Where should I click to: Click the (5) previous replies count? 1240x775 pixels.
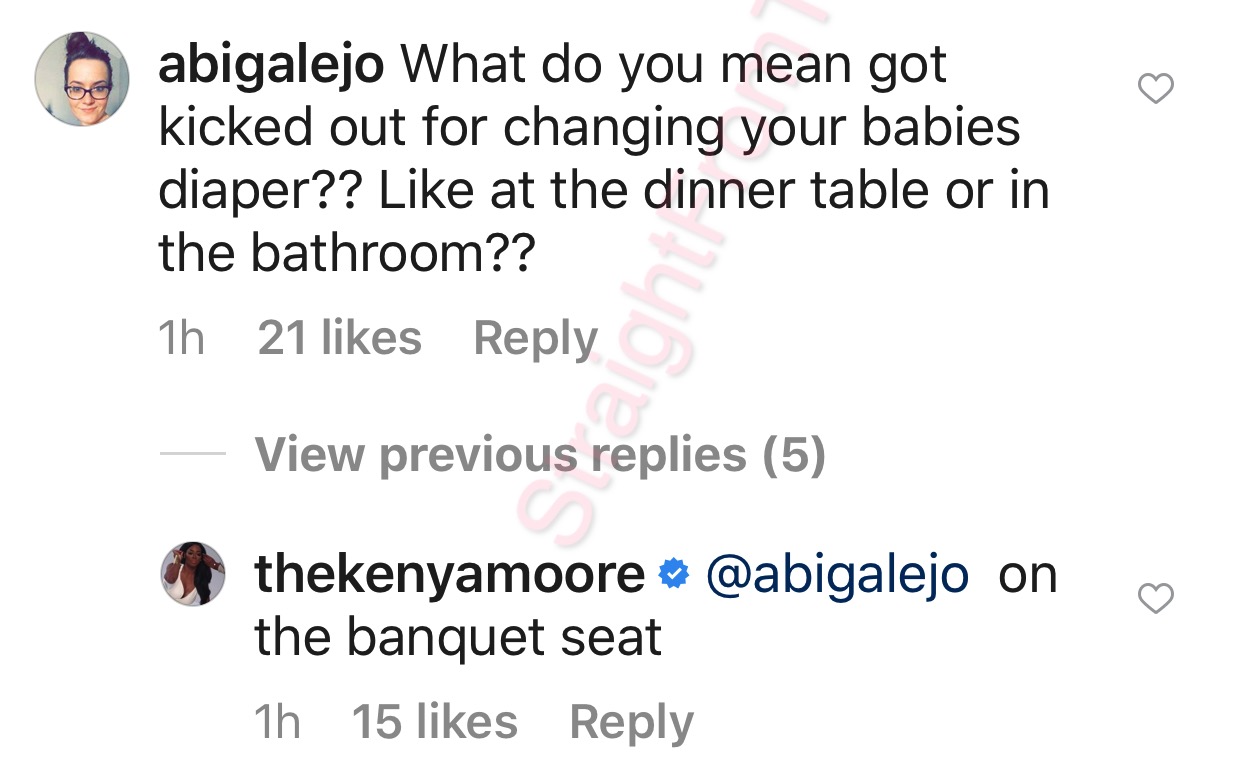point(793,455)
